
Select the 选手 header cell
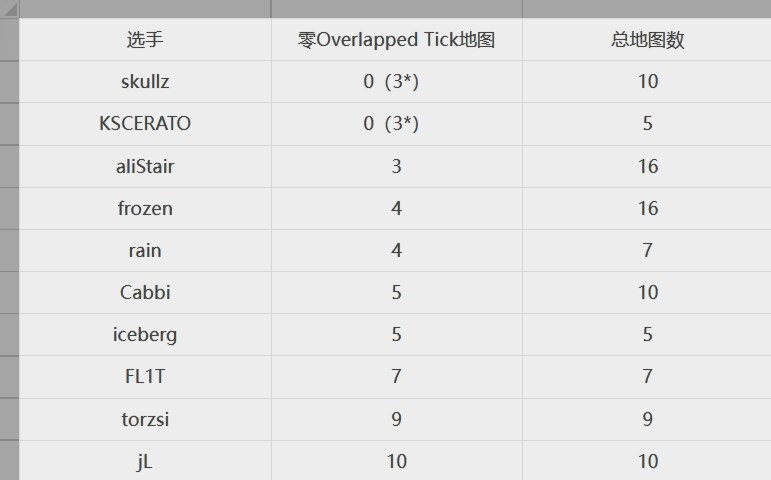click(145, 40)
